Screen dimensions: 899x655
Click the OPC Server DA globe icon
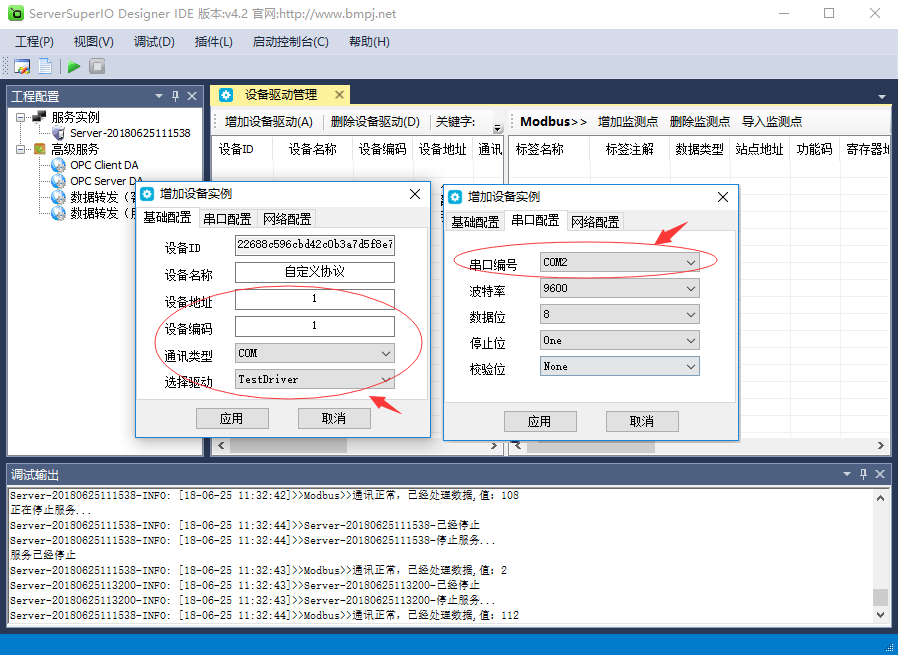tap(58, 181)
